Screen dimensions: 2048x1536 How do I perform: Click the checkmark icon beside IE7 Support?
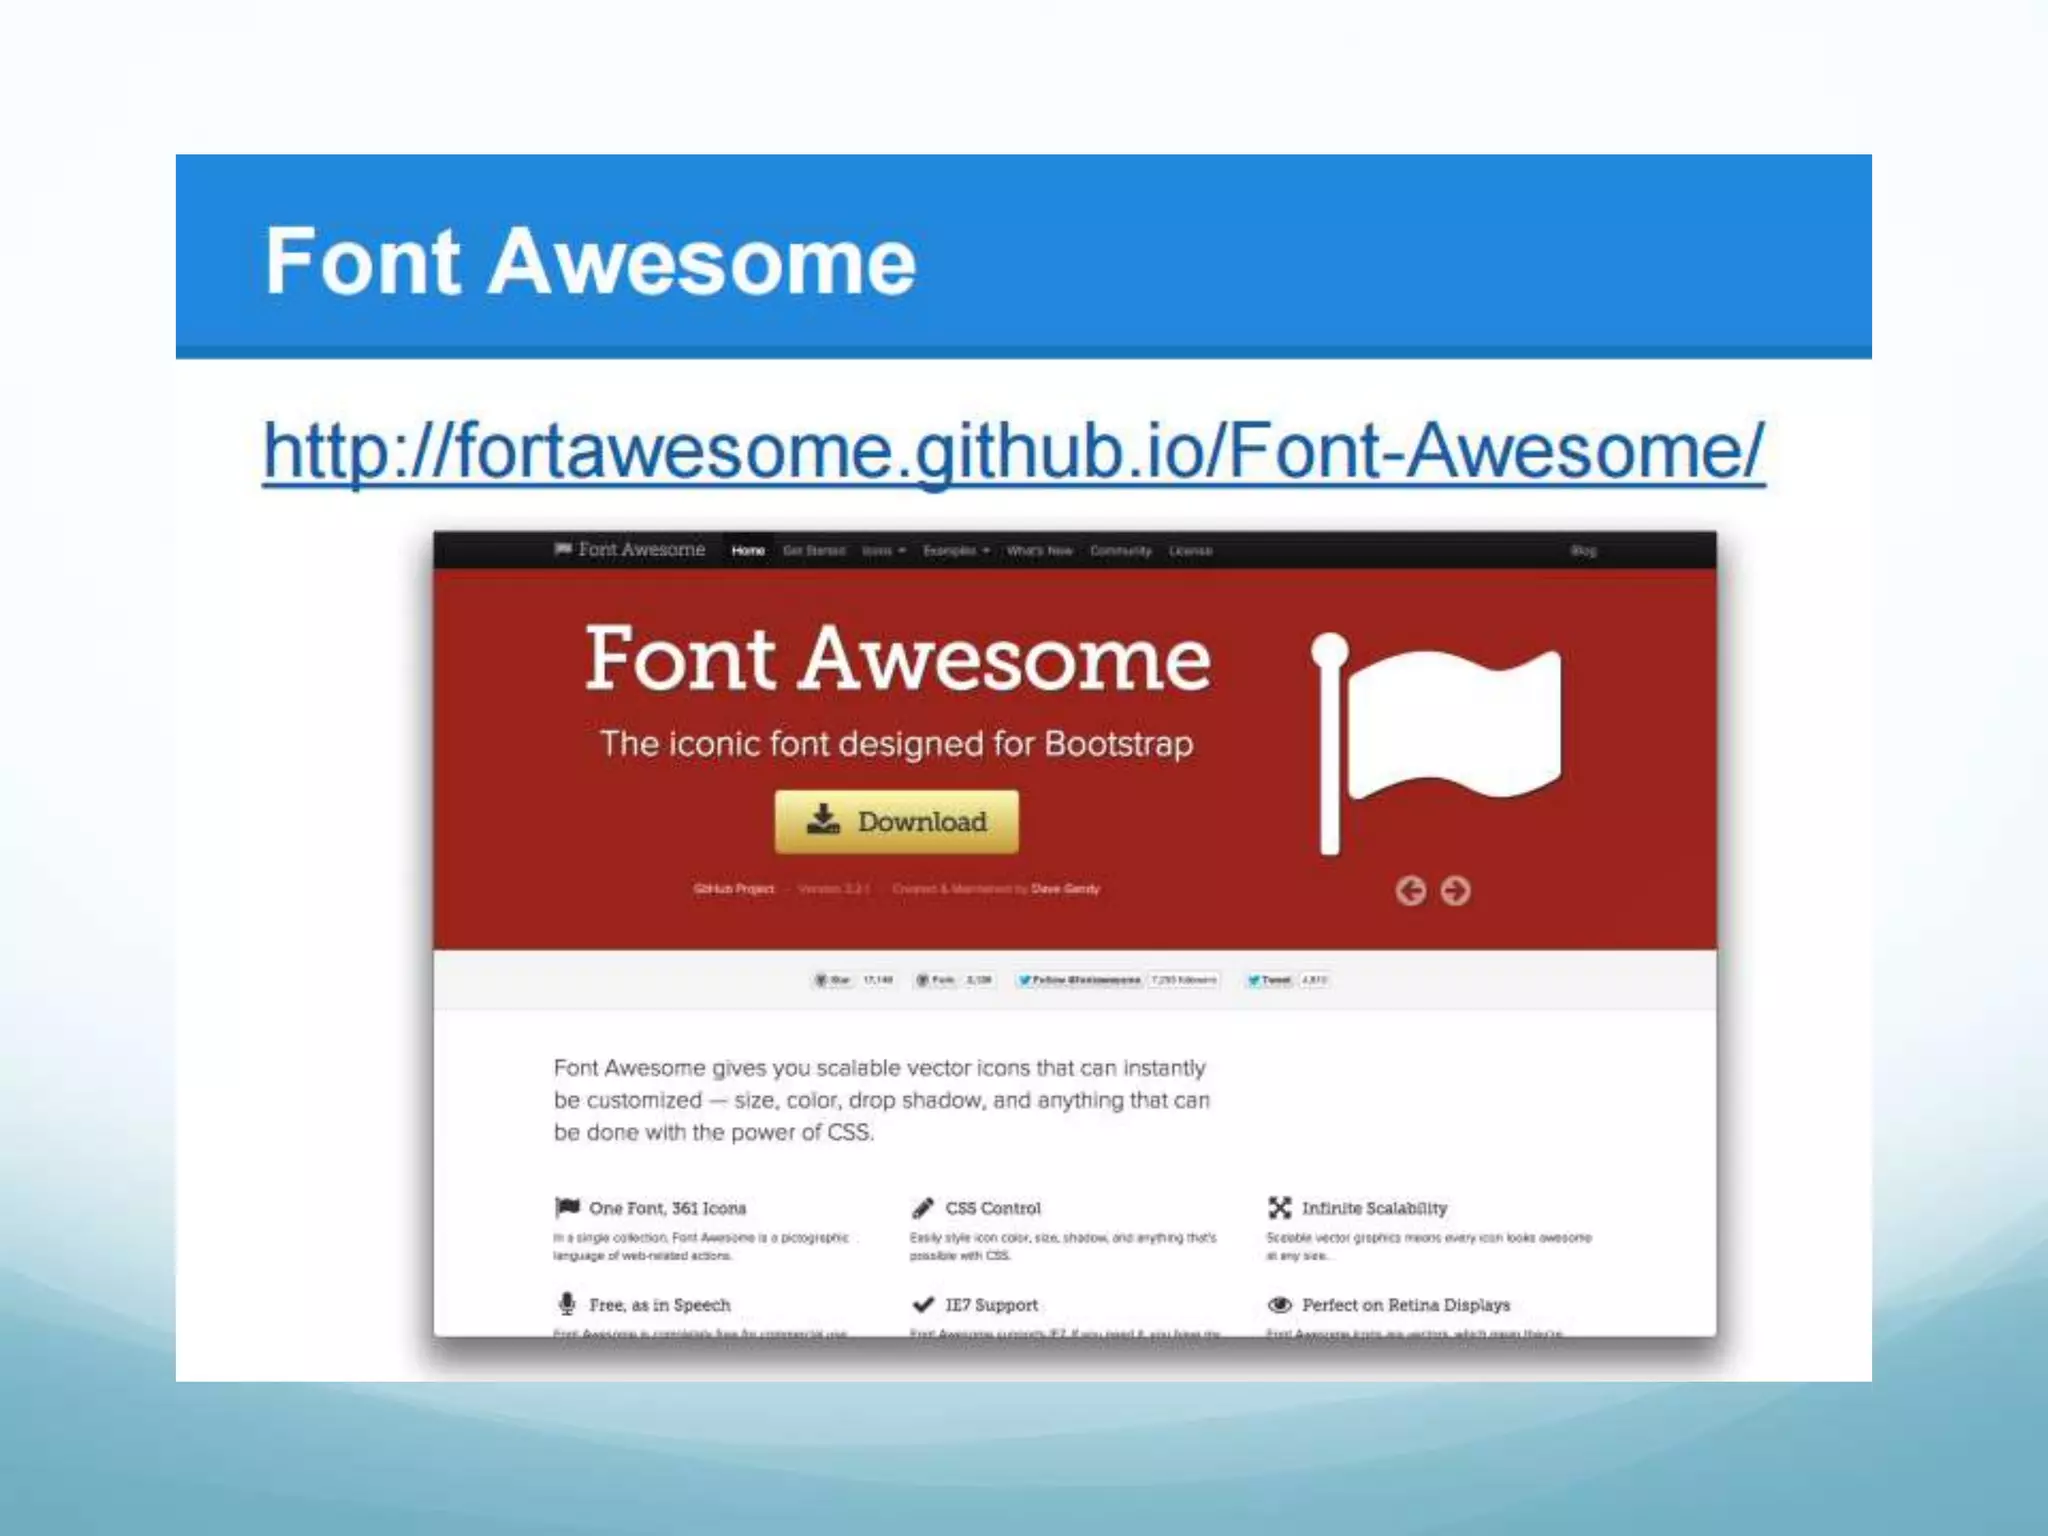tap(923, 1304)
